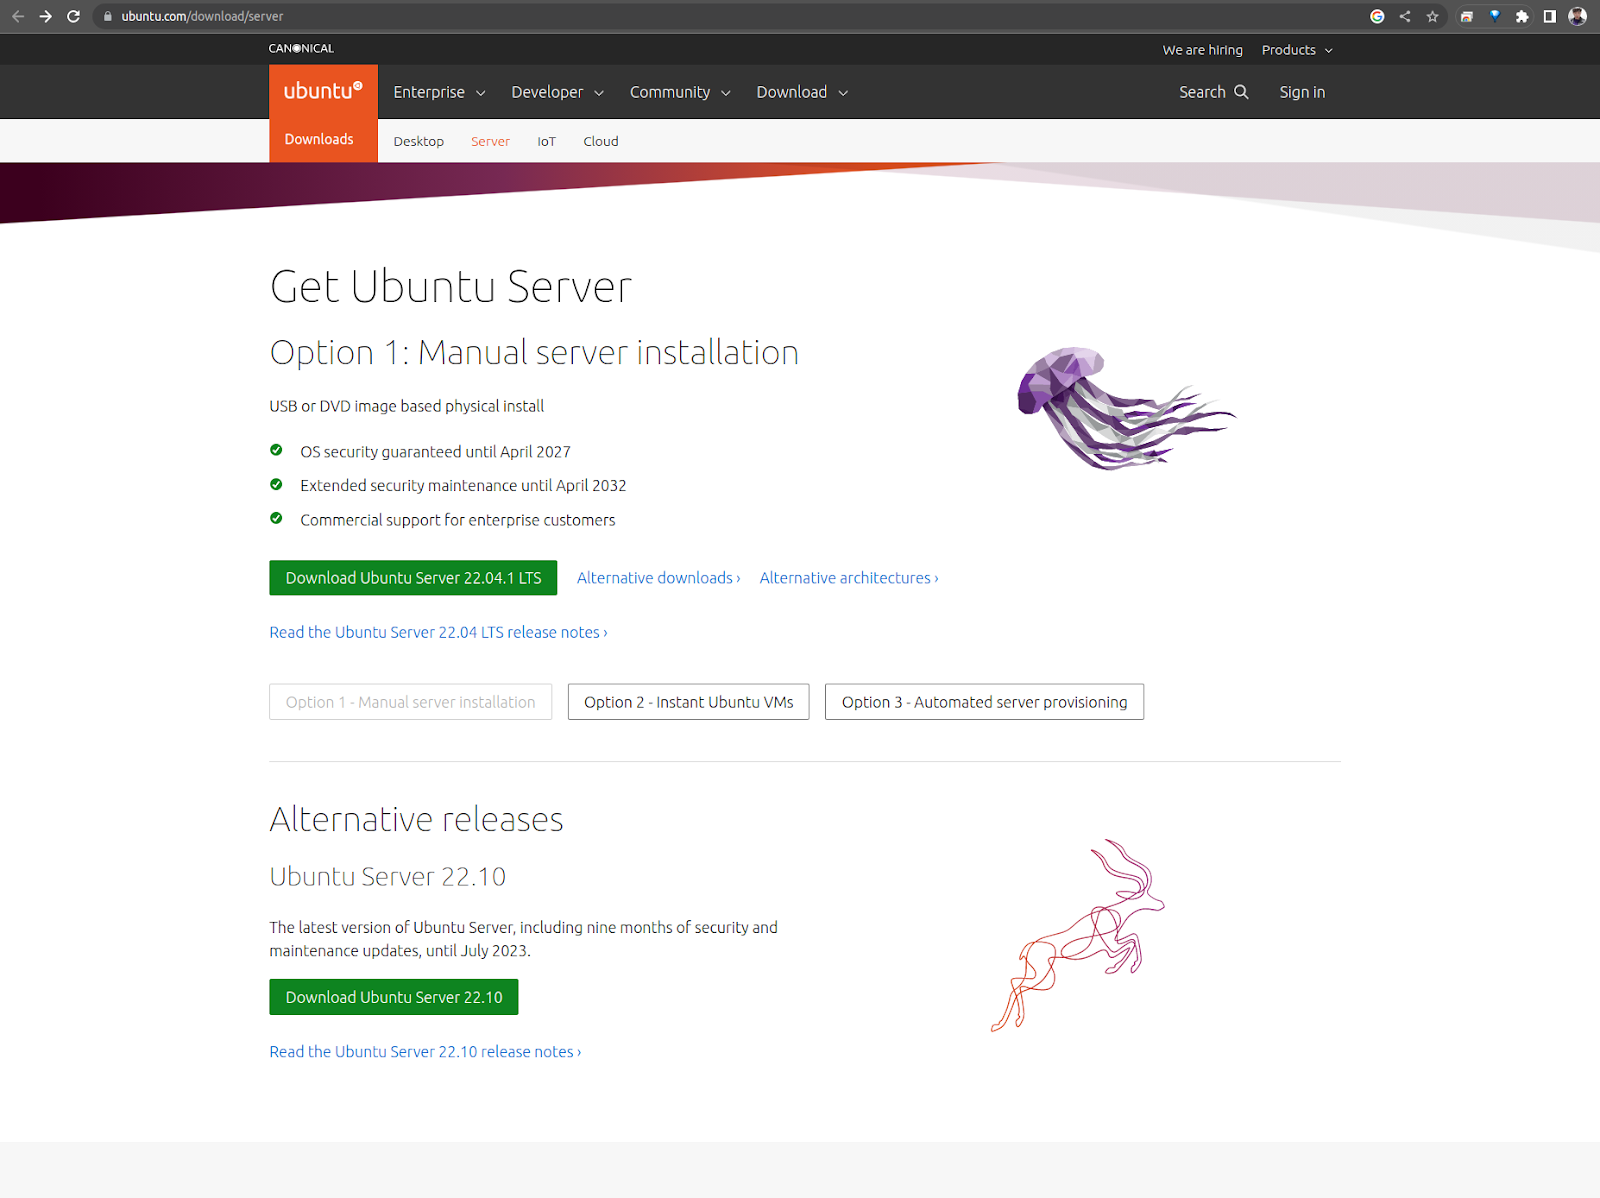Viewport: 1600px width, 1198px height.
Task: Click the kudu outline illustration
Action: coord(1078,935)
